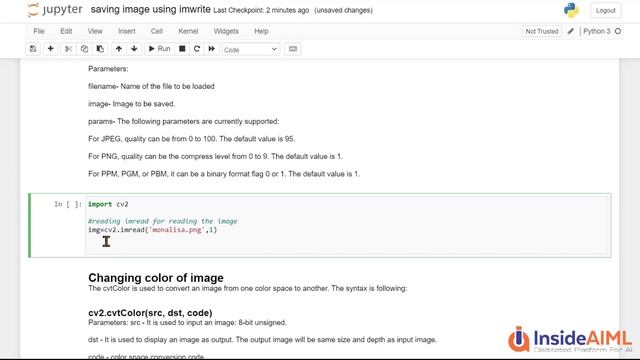Rename notebook title saving image using imwrite
This screenshot has height=360, width=640.
[x=151, y=9]
